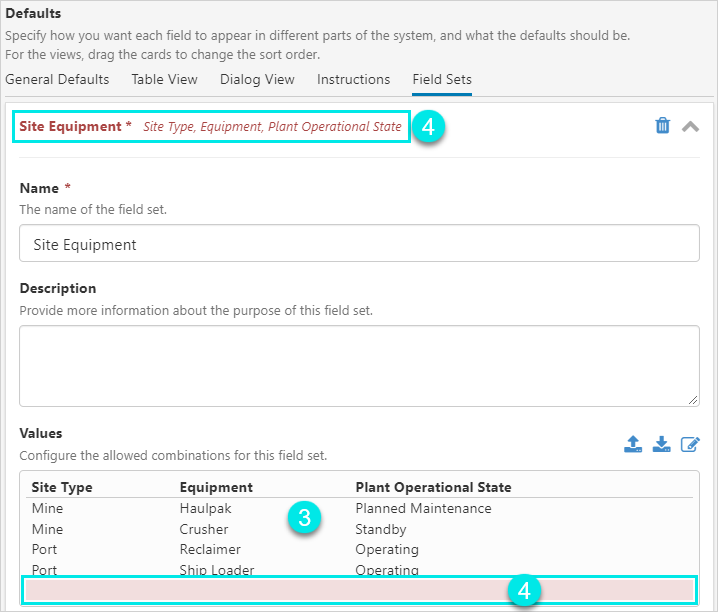The image size is (718, 612).
Task: Click the upload values icon
Action: tap(632, 444)
